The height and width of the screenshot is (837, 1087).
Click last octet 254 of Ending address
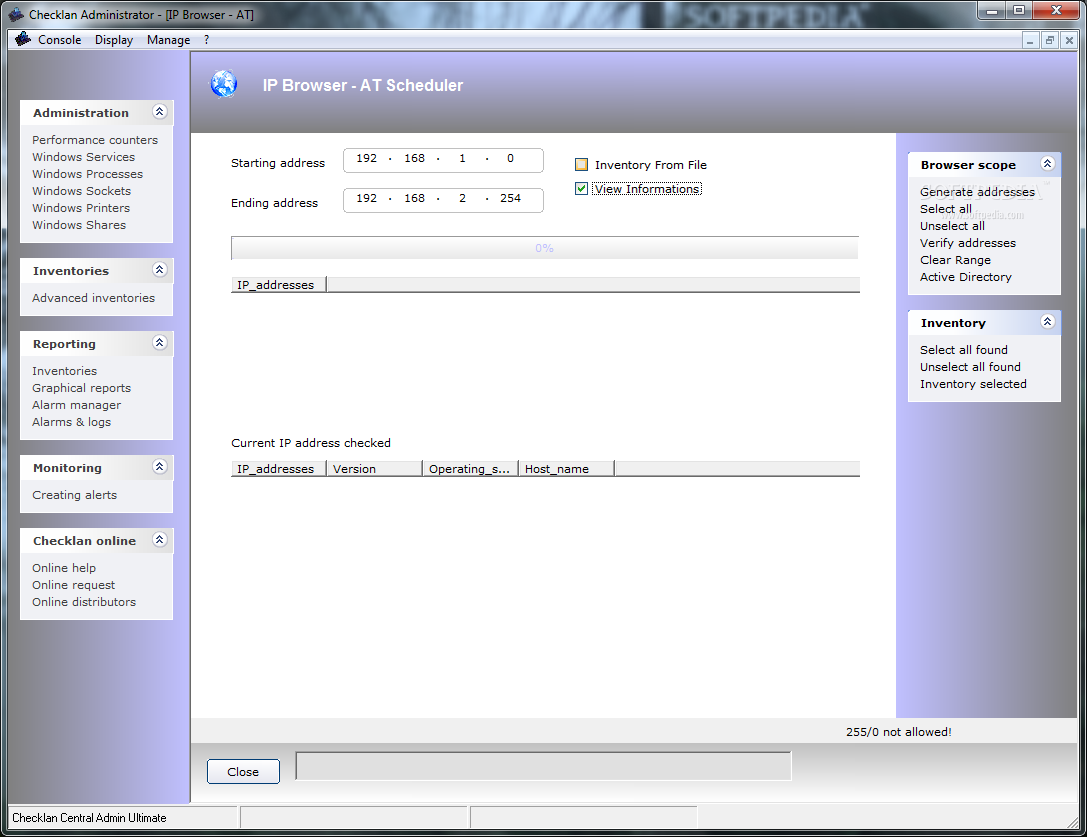(510, 198)
